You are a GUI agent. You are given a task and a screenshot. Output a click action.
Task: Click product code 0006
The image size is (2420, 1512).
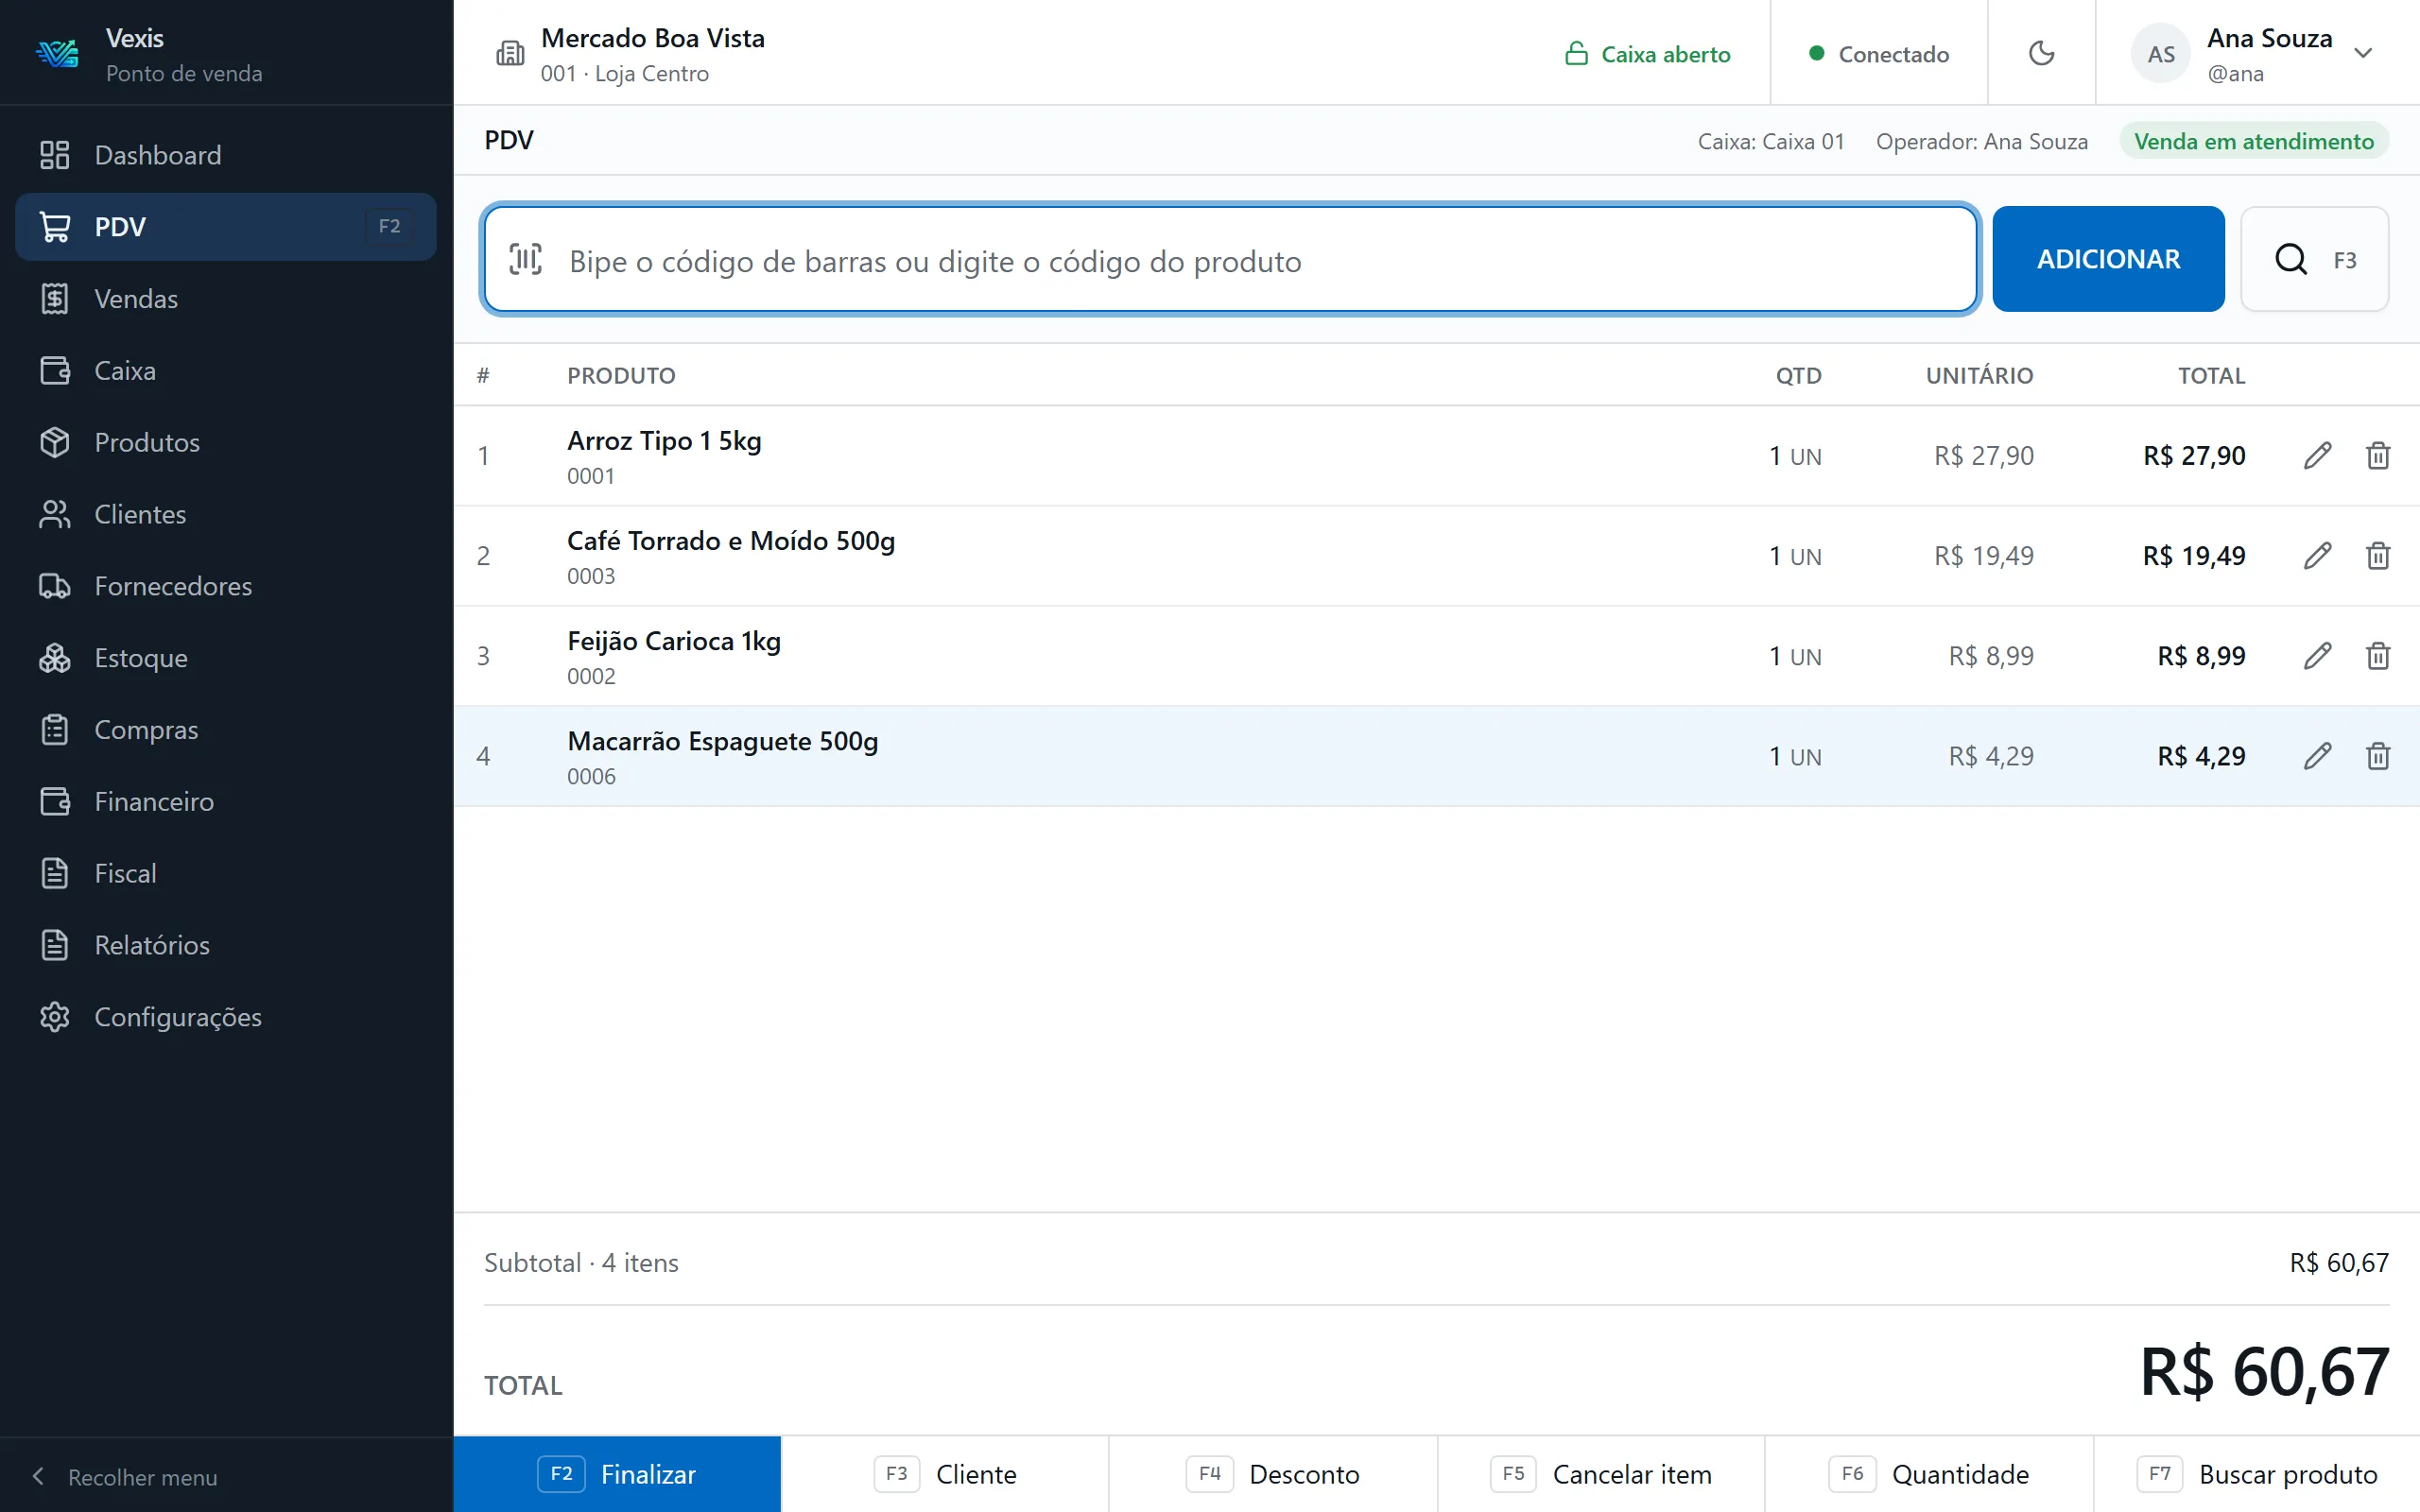click(591, 777)
